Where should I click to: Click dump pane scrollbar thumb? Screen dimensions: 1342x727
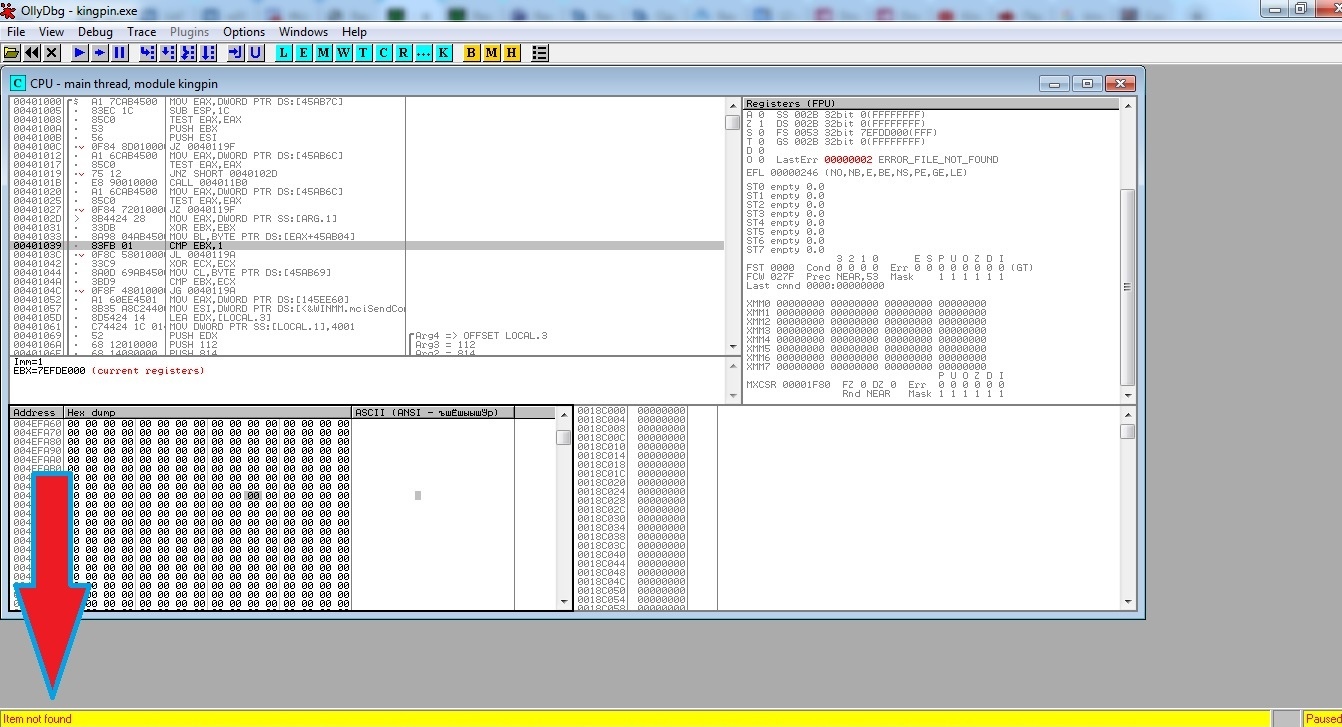(563, 437)
